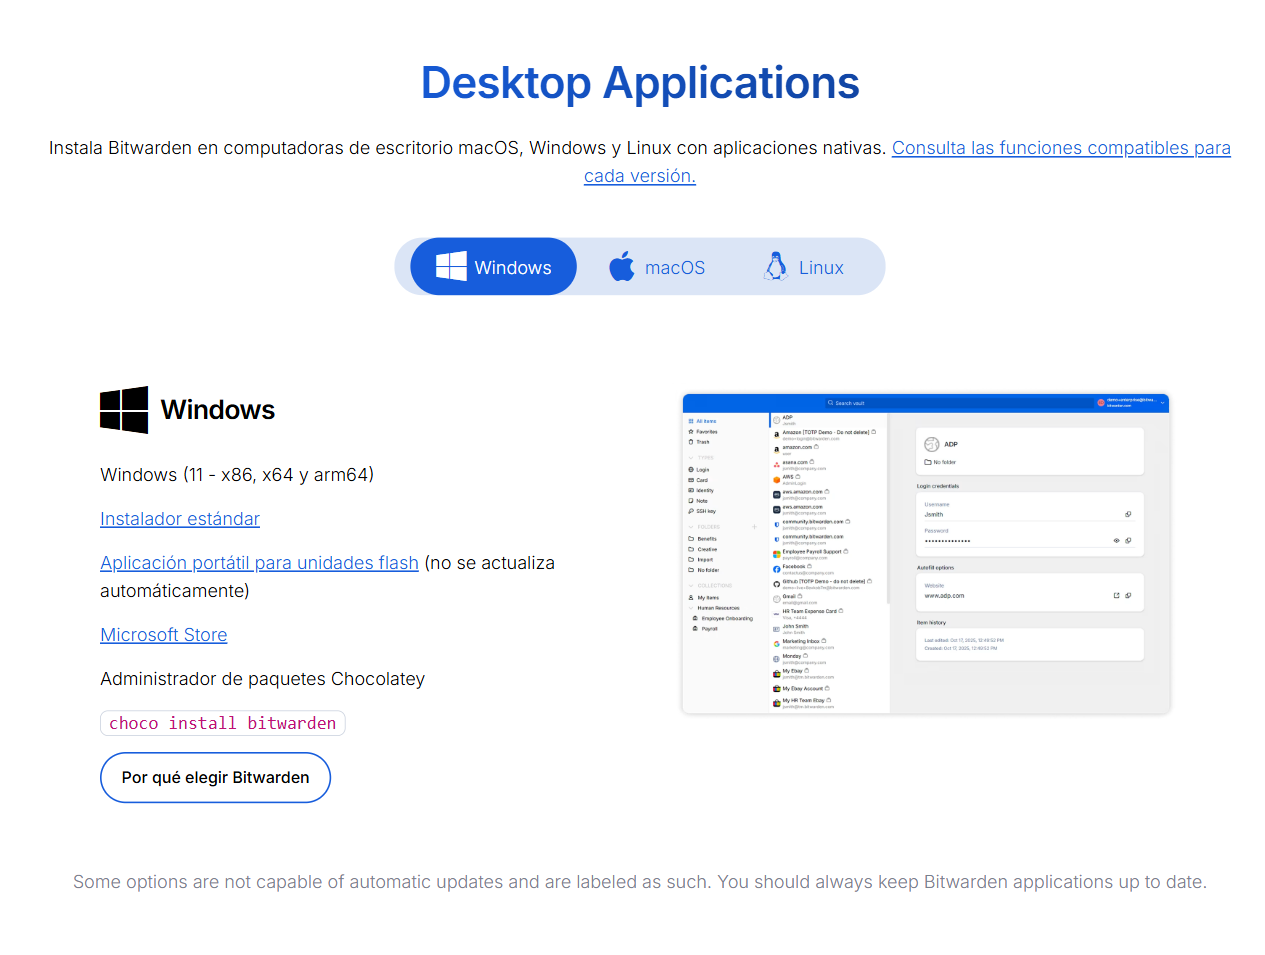
Task: Click the automatic updates footer note
Action: 640,882
